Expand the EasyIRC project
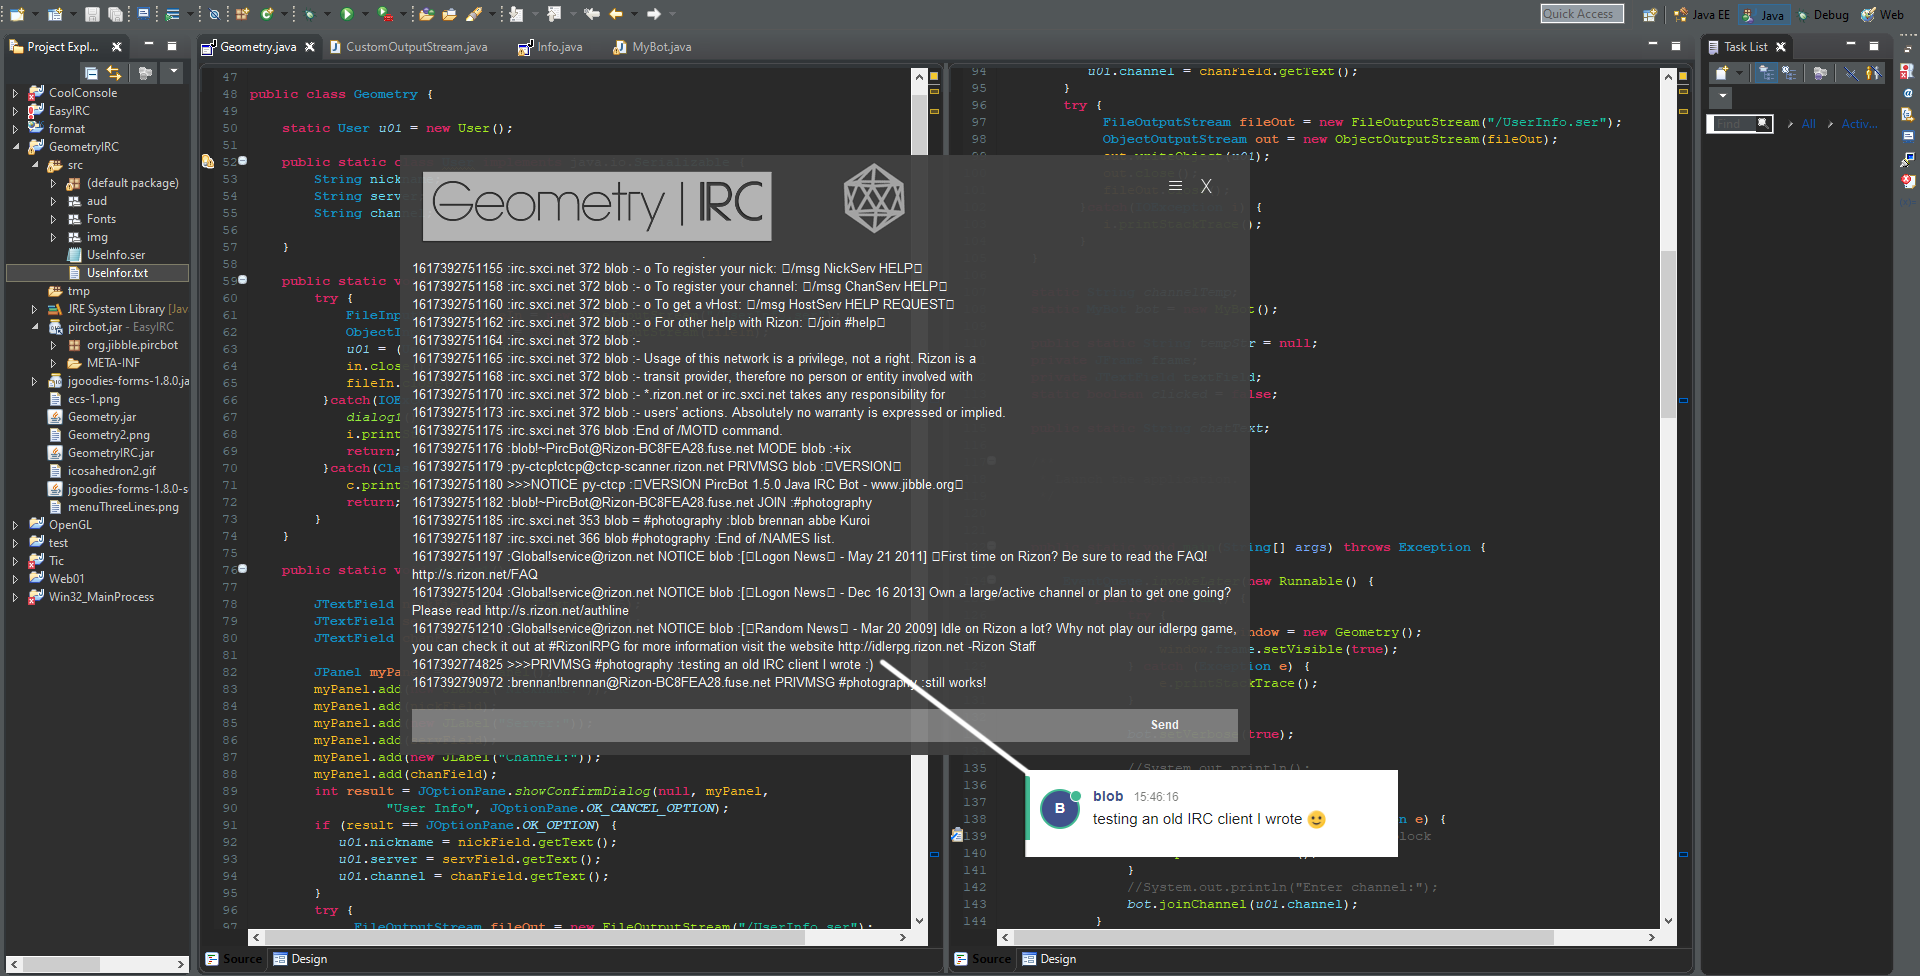Viewport: 1920px width, 976px height. point(15,111)
